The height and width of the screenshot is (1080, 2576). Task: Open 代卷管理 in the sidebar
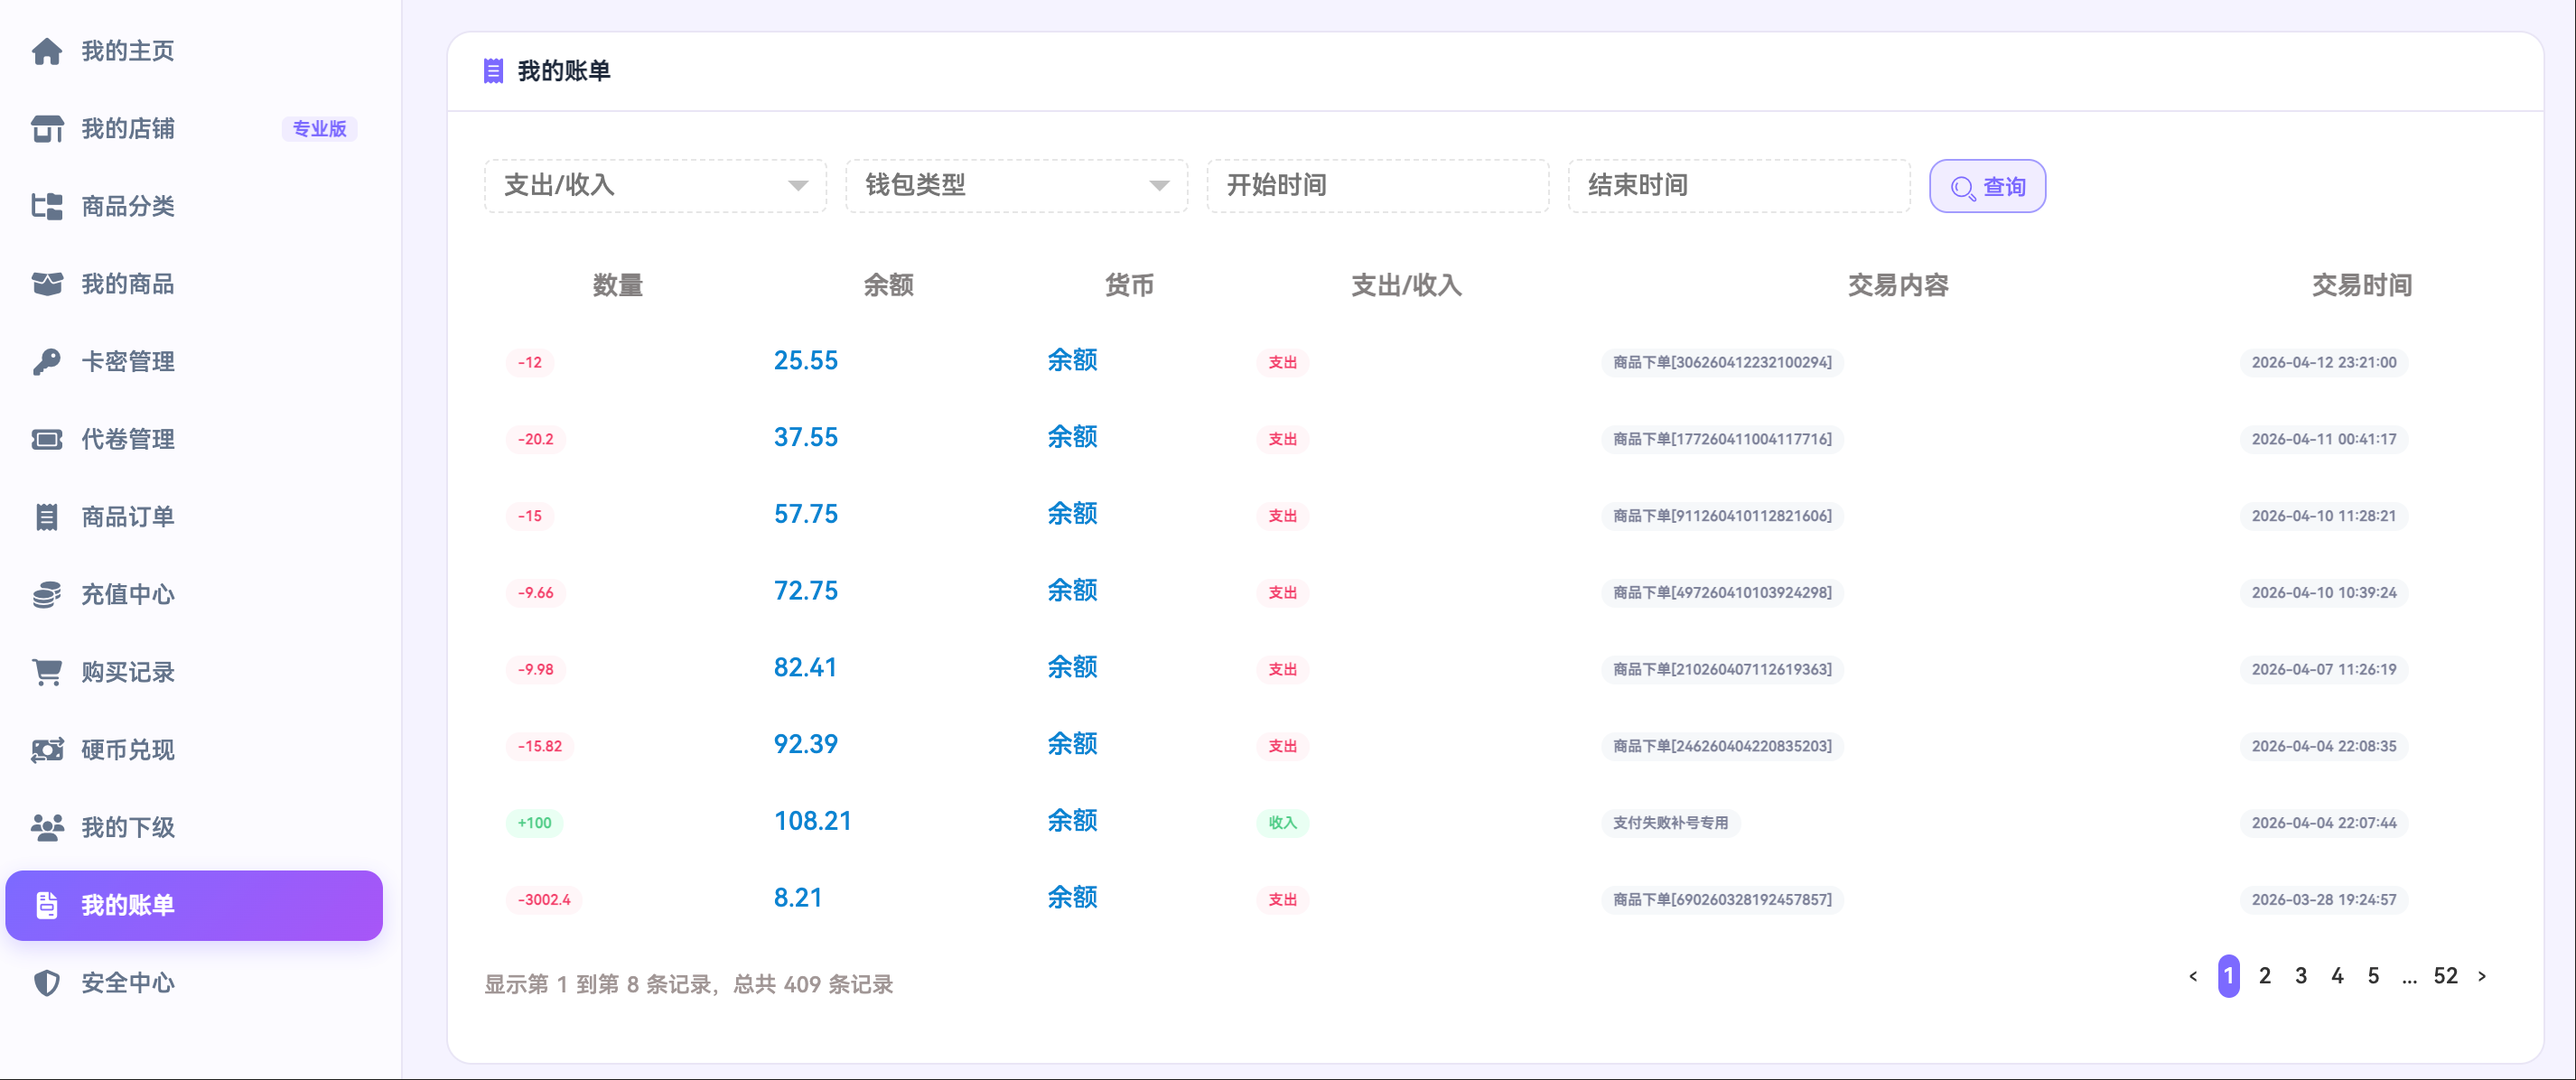coord(128,440)
